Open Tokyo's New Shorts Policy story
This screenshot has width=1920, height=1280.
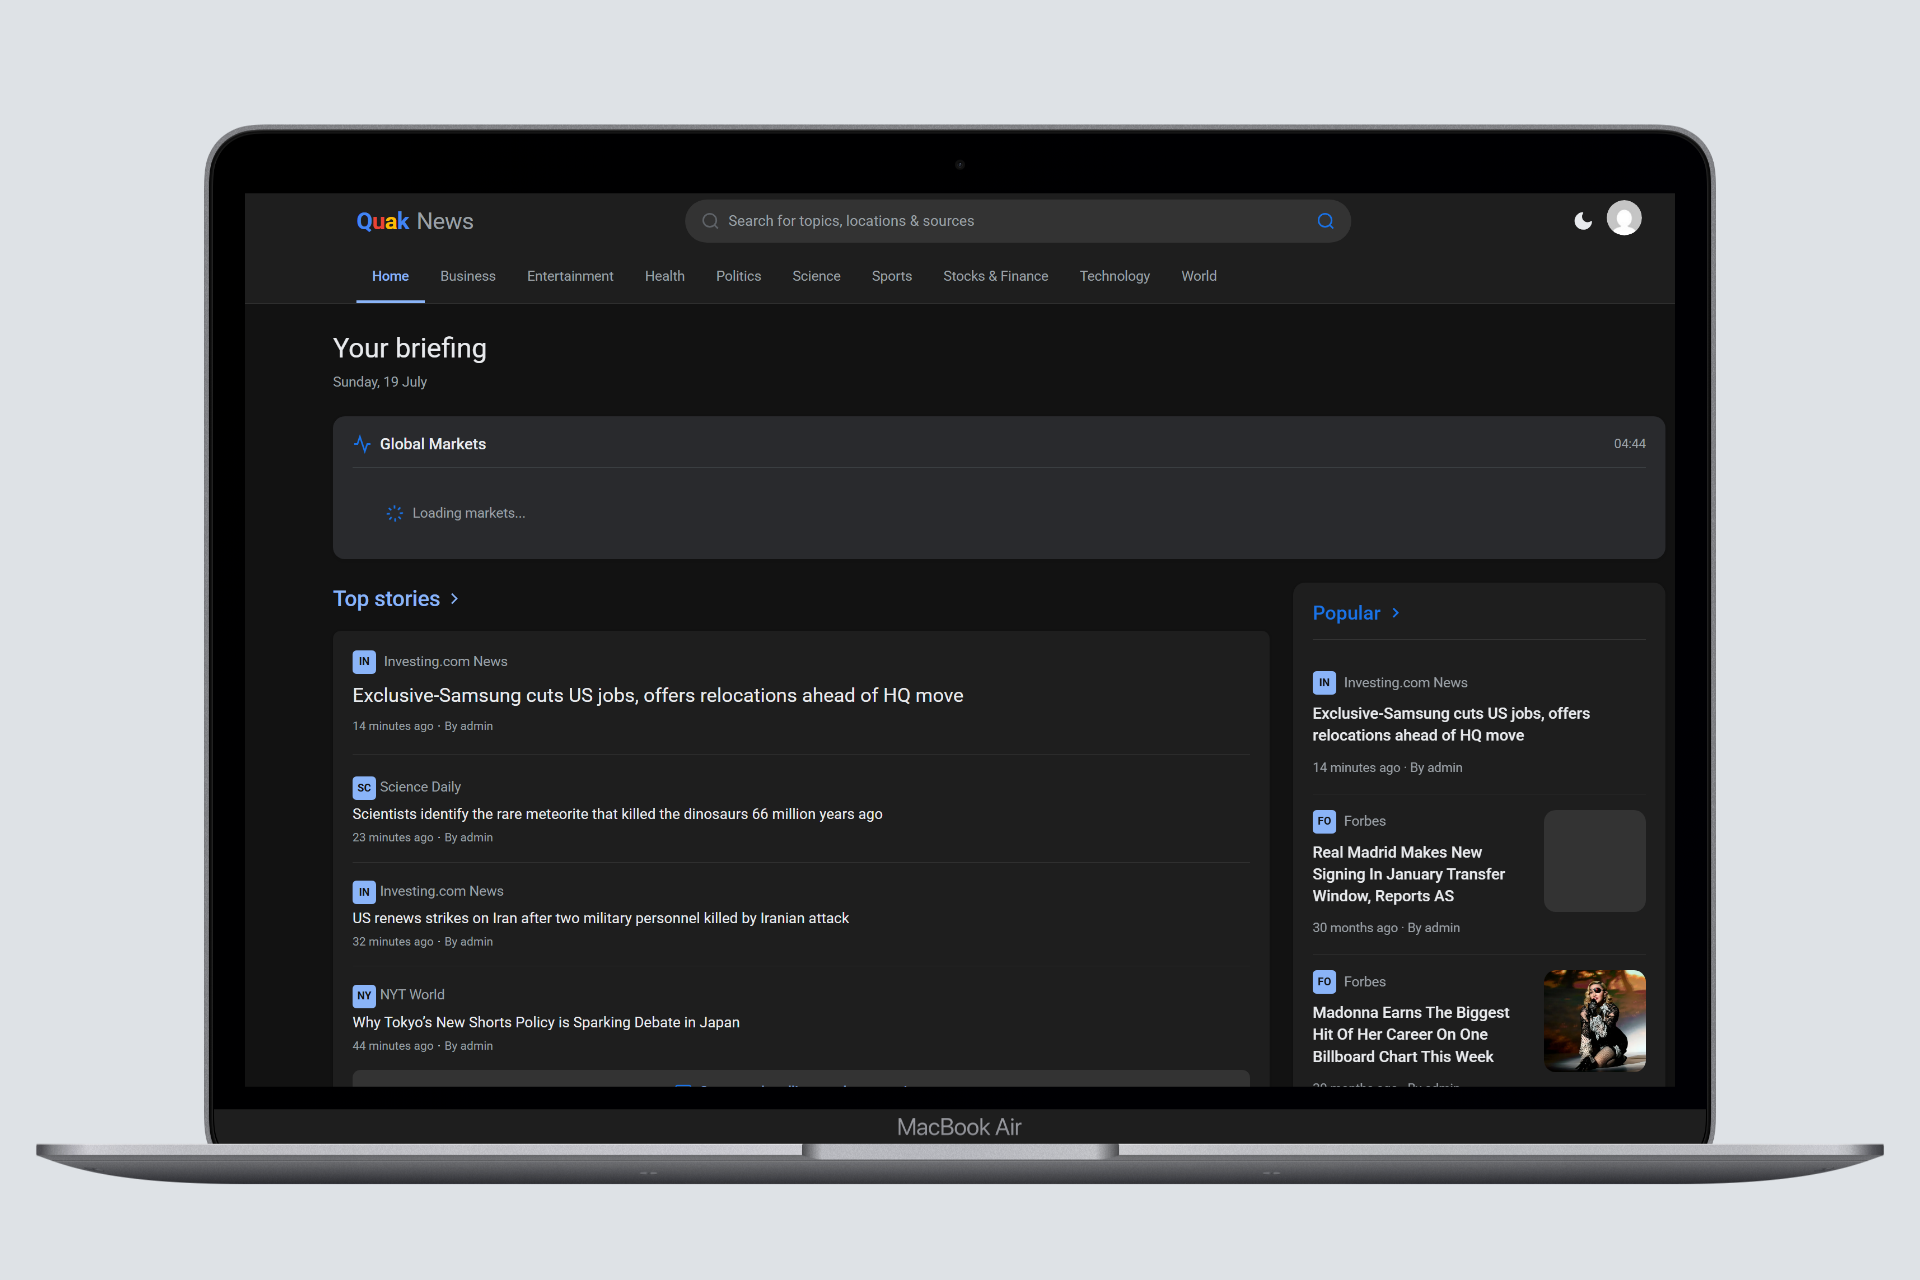(546, 1022)
